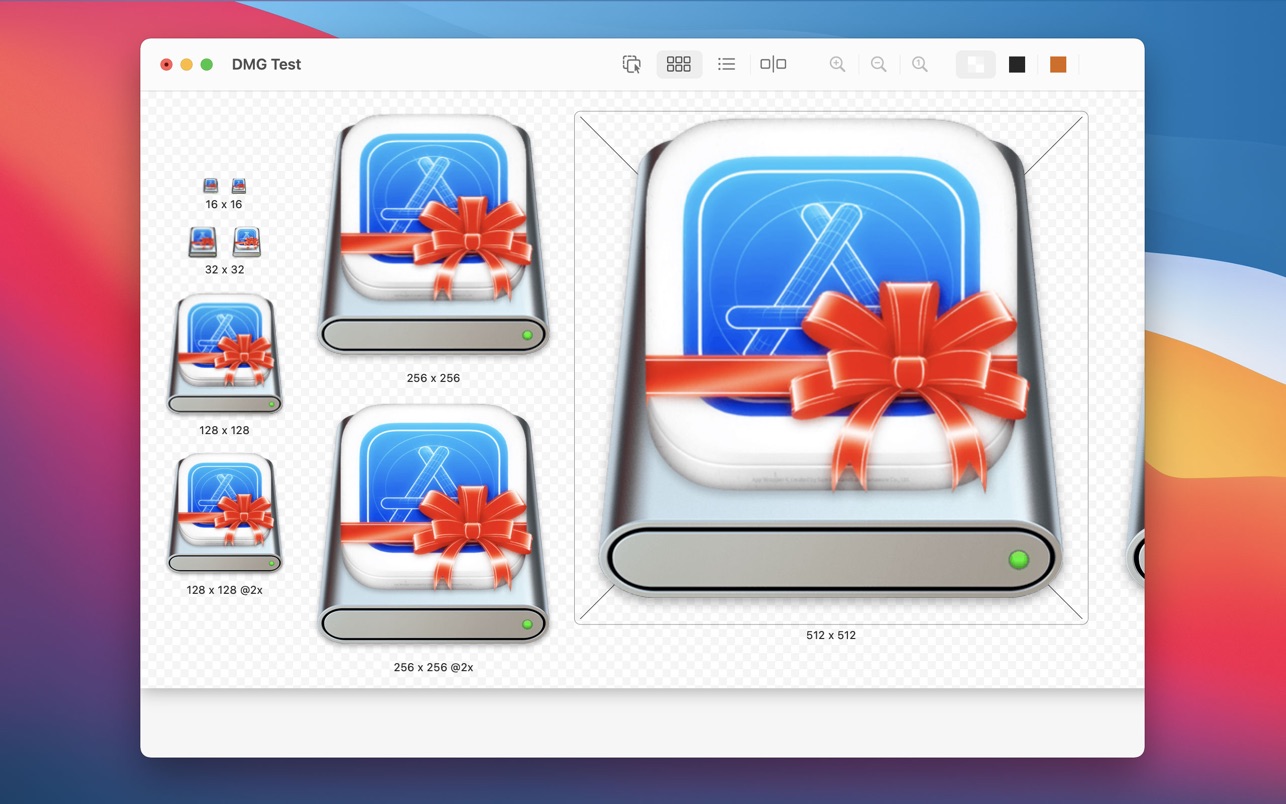Screen dimensions: 1286x804
Task: Set the preview background to orange
Action: click(1058, 64)
